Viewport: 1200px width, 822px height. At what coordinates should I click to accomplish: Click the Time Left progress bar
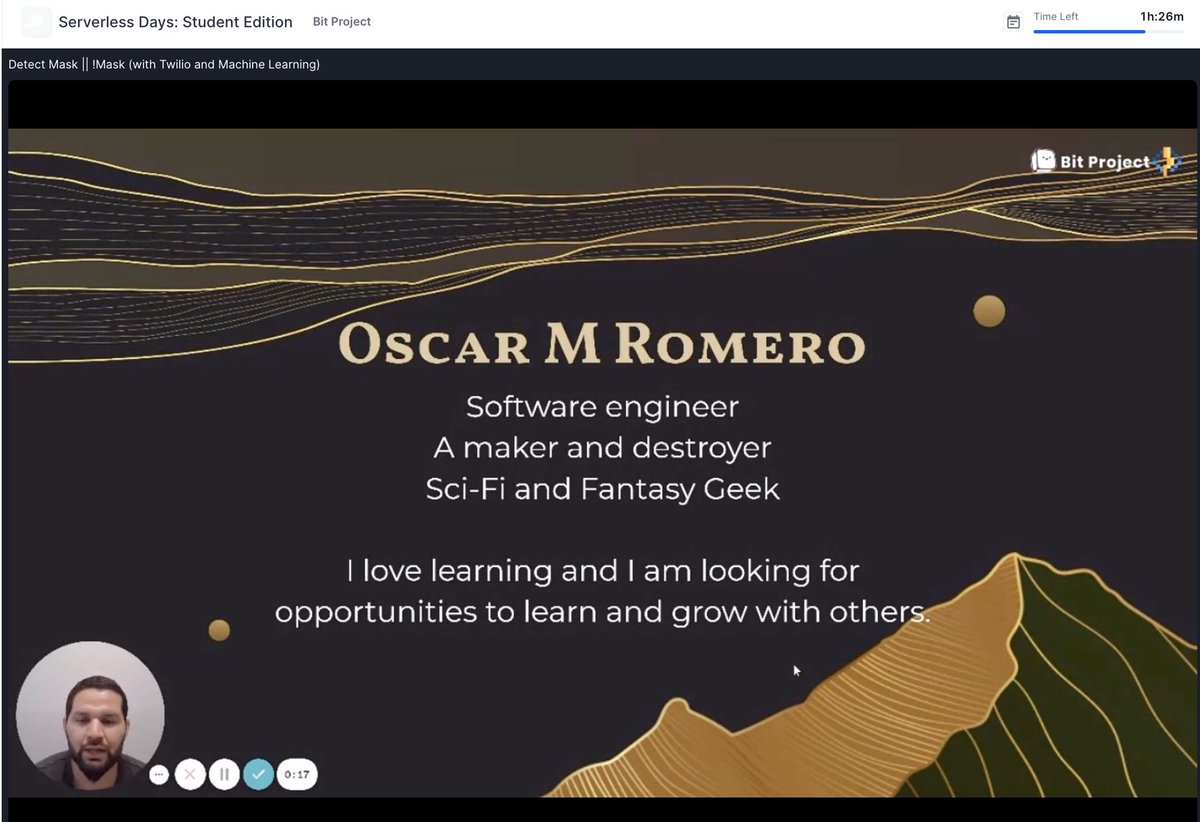[1108, 32]
